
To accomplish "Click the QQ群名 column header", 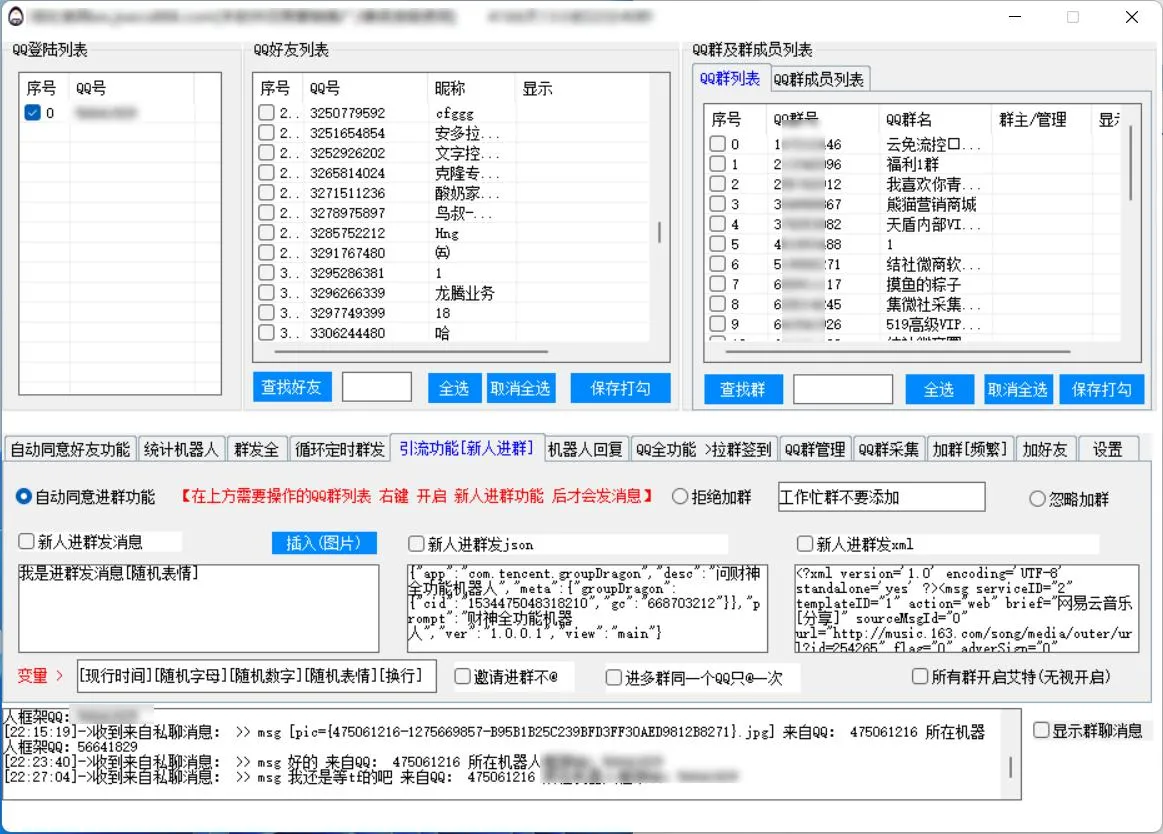I will pyautogui.click(x=935, y=119).
